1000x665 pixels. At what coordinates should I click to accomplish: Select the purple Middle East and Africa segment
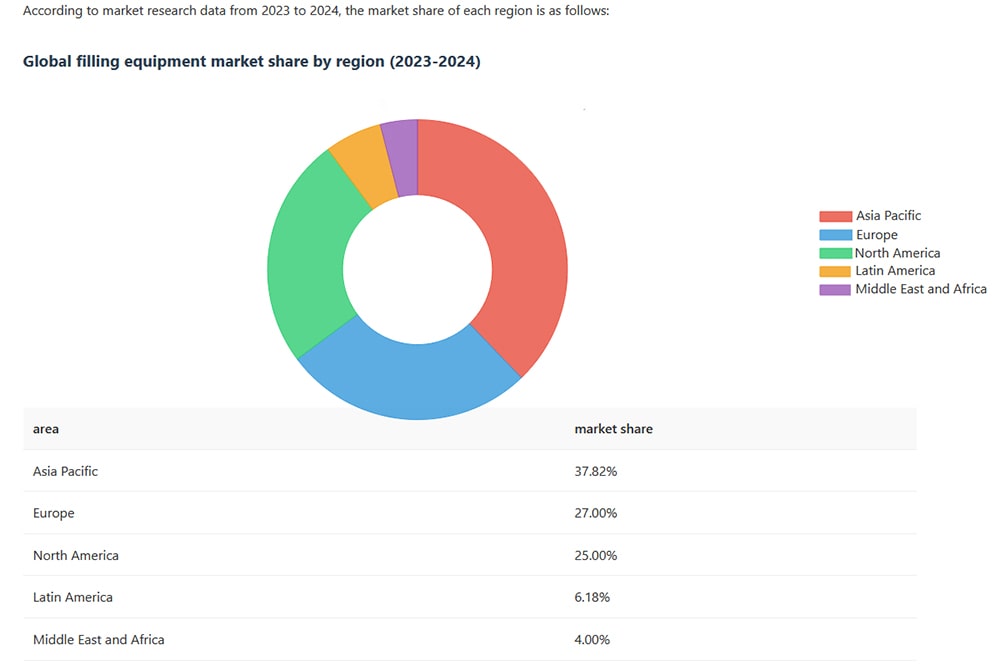point(402,156)
